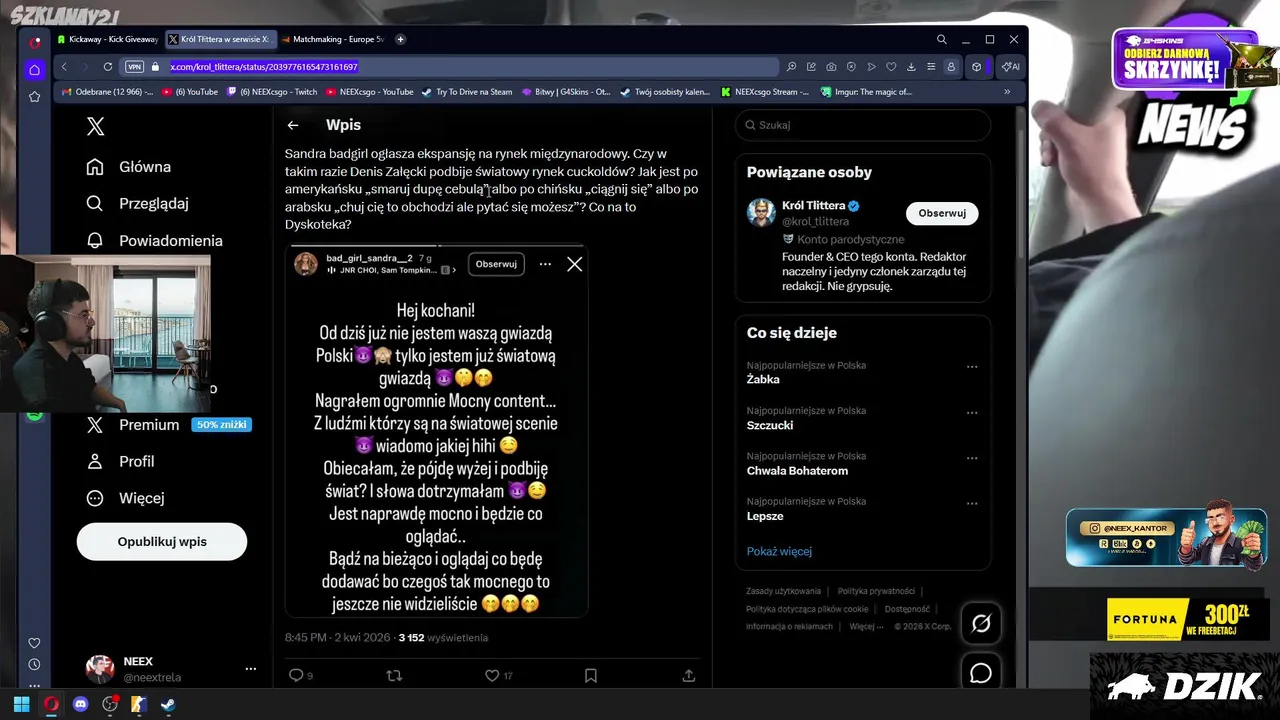Open the Główna home page

(128, 167)
